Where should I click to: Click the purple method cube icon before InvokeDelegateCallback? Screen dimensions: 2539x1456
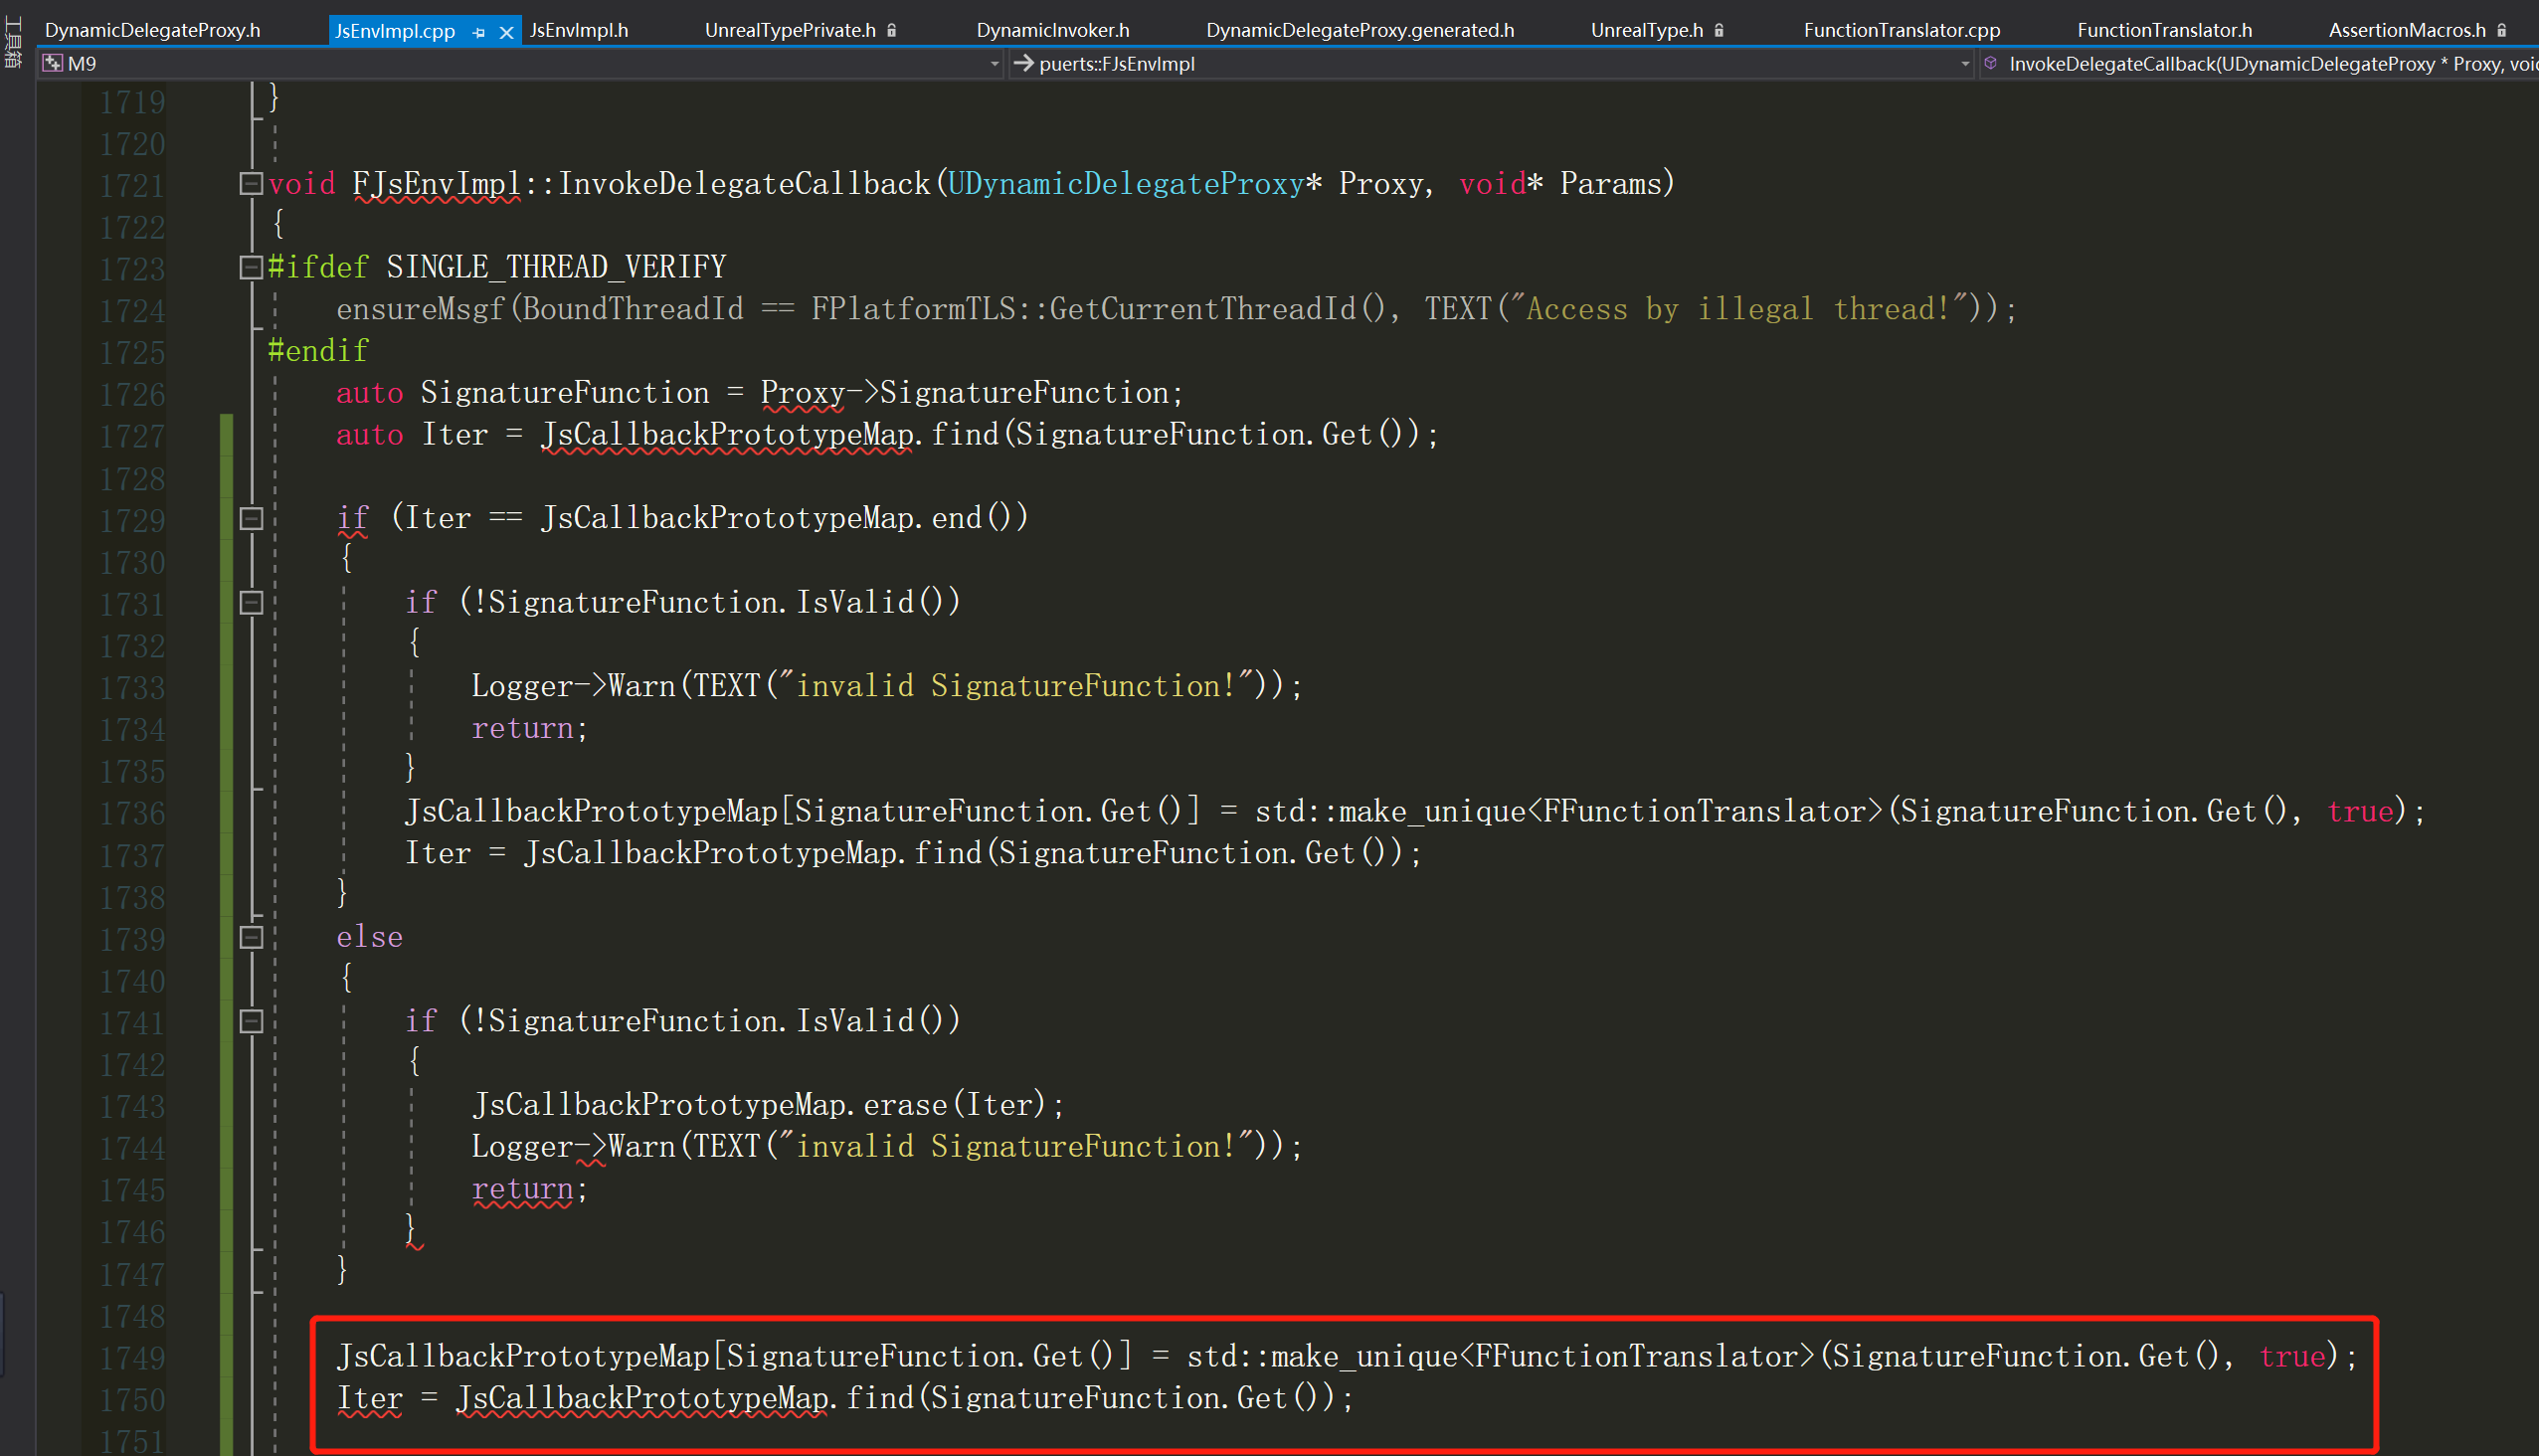[1992, 63]
